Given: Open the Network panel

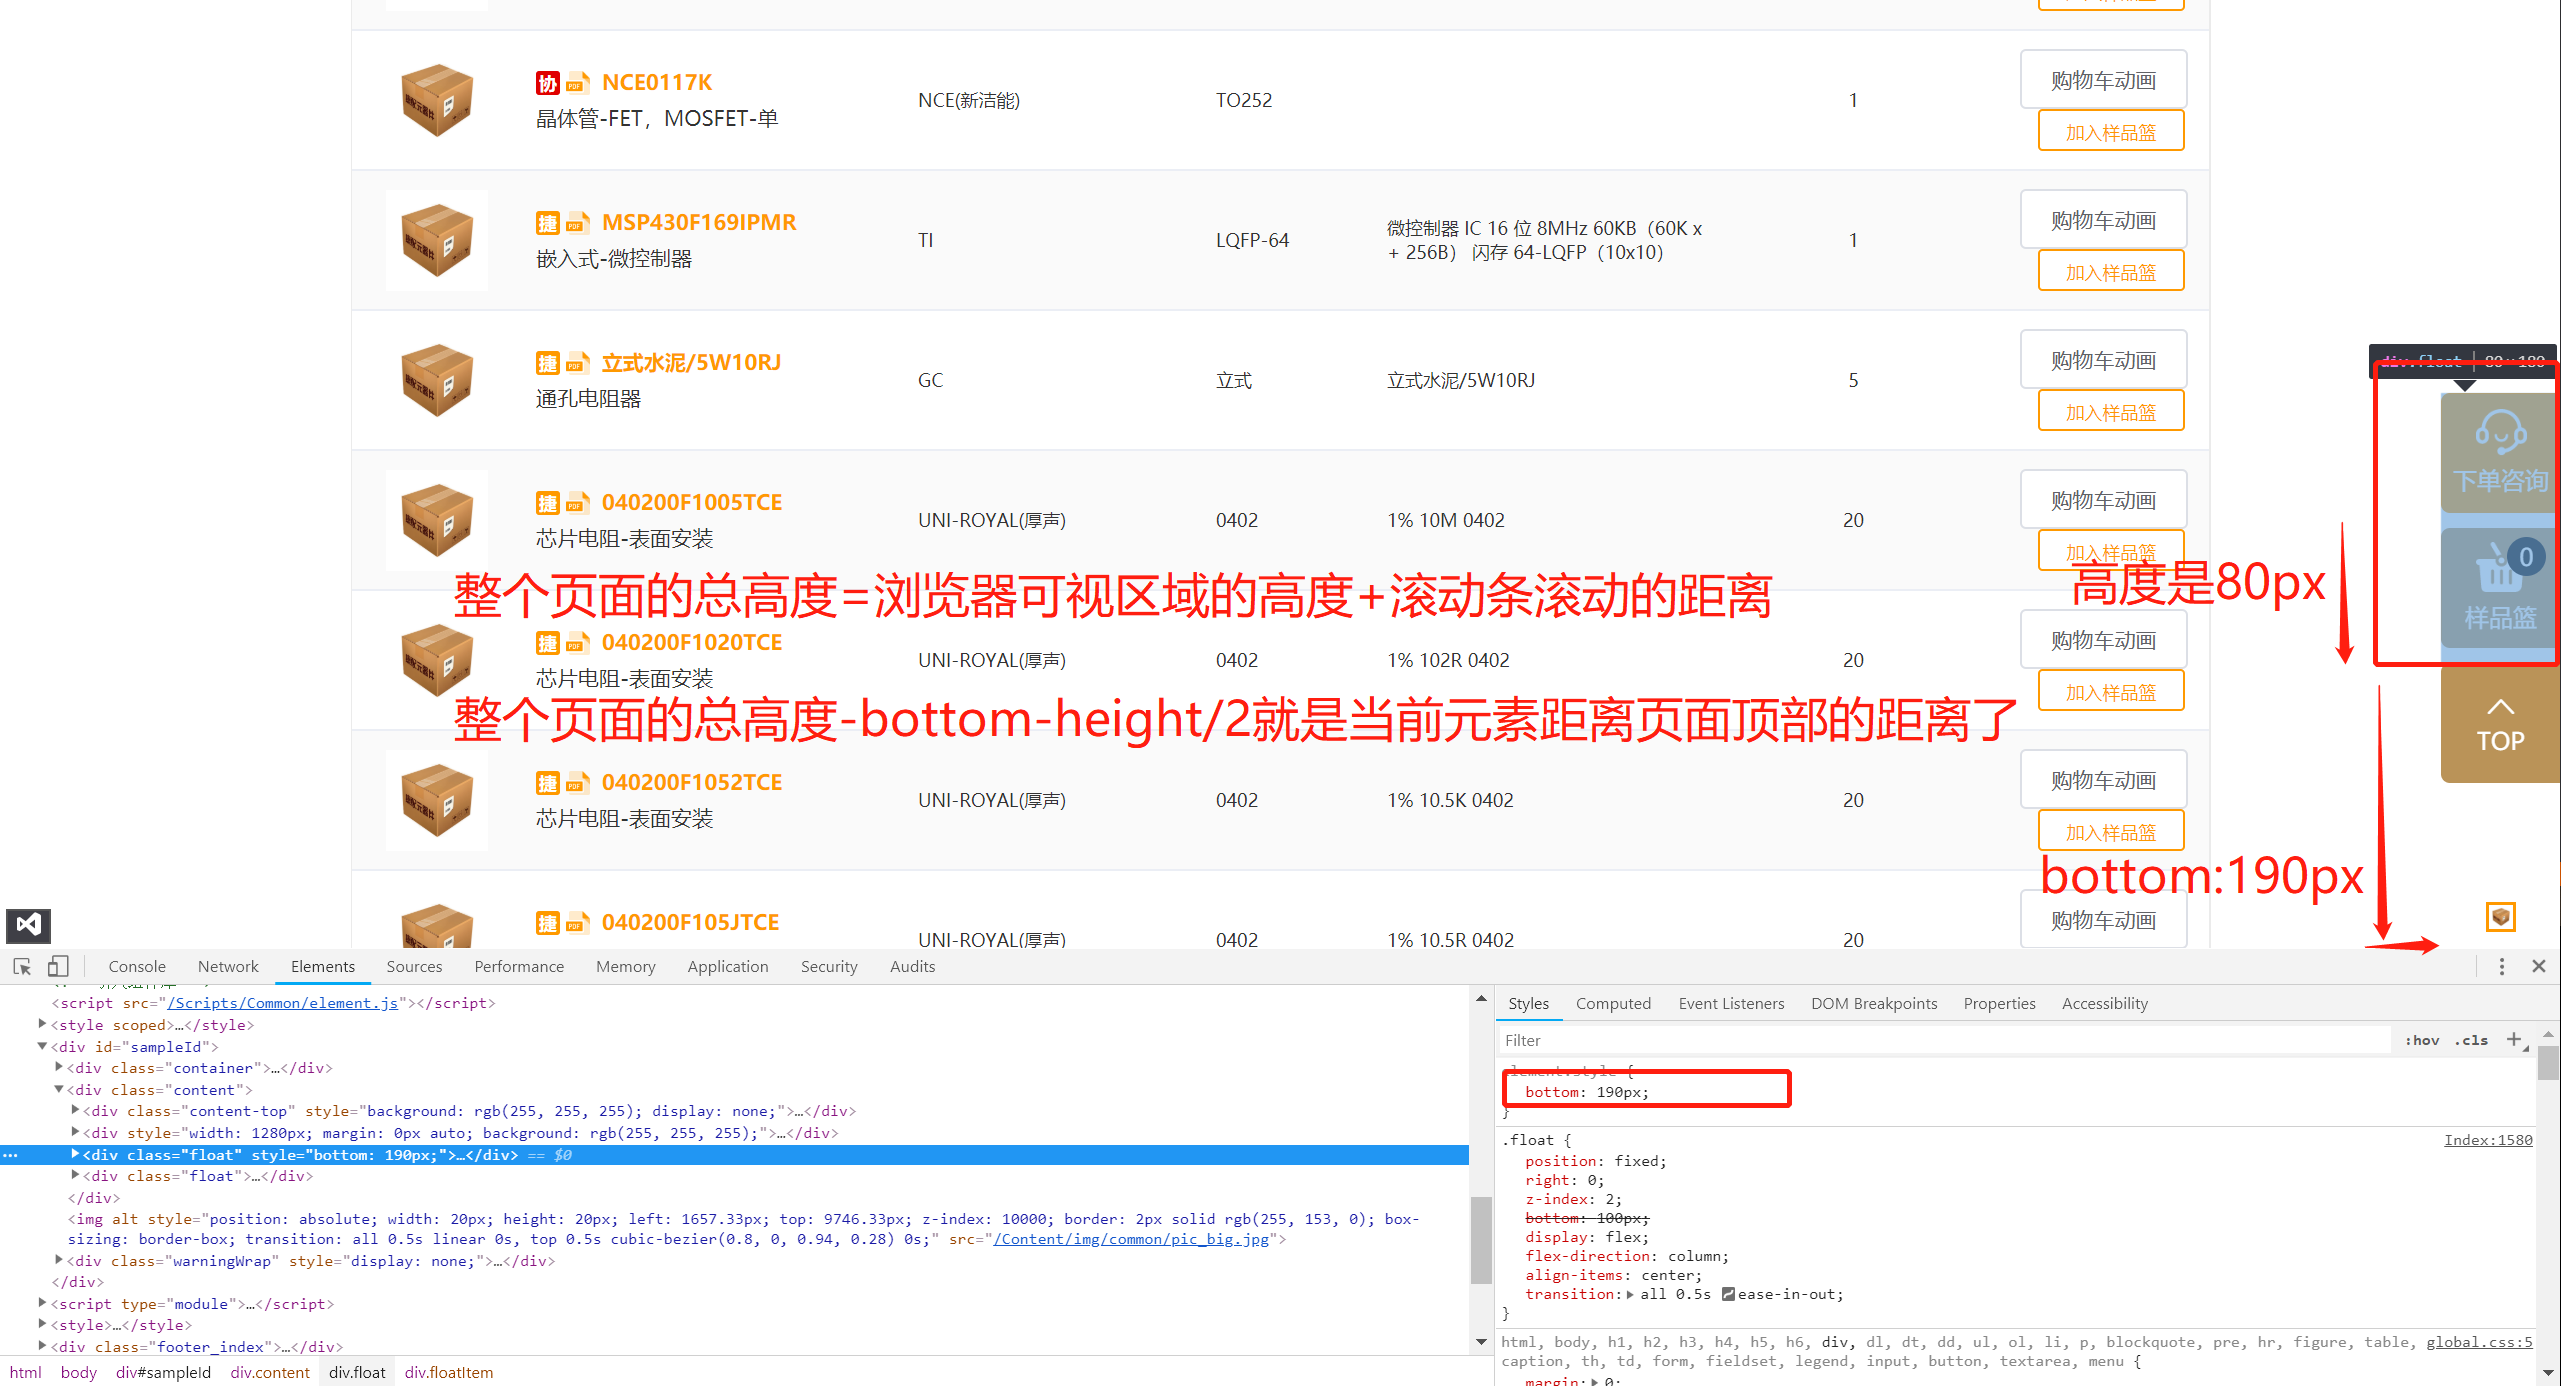Looking at the screenshot, I should pos(227,966).
